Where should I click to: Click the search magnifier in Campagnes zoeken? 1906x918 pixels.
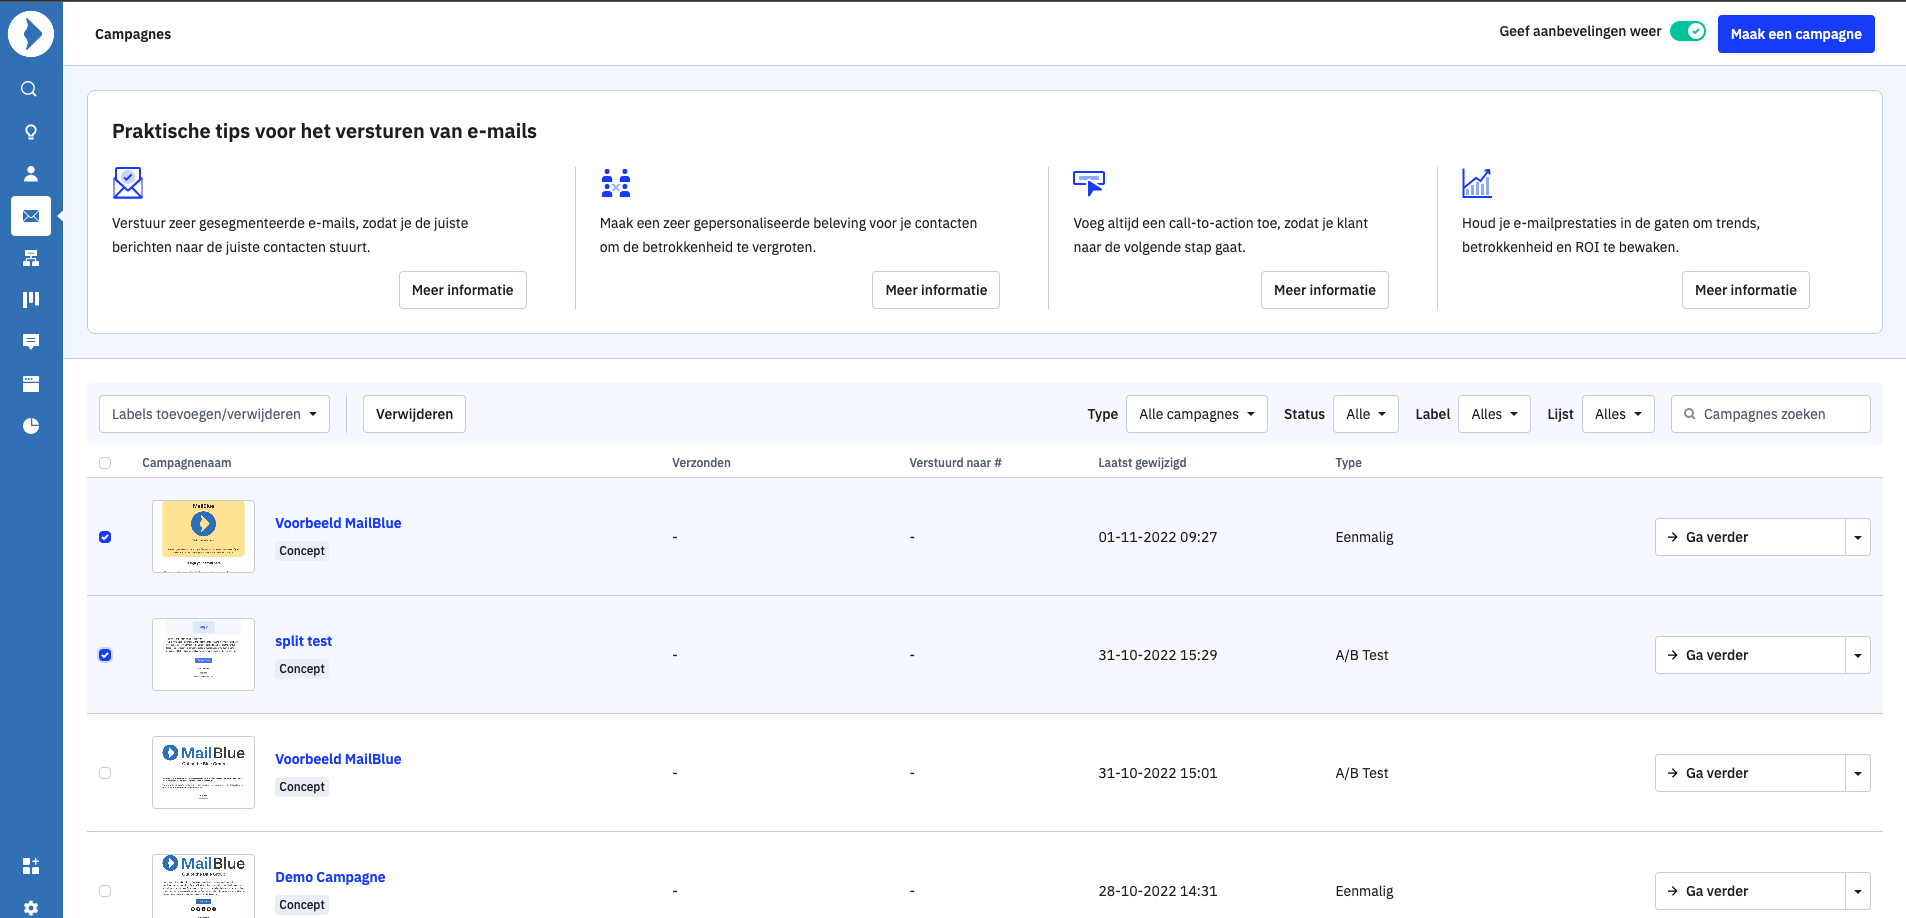coord(1690,414)
